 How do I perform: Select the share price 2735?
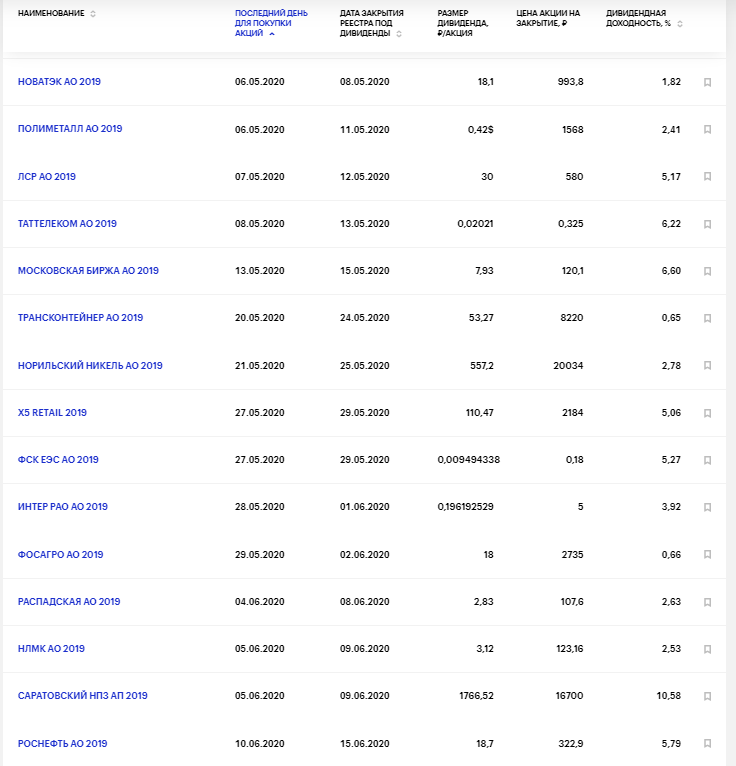(x=572, y=554)
